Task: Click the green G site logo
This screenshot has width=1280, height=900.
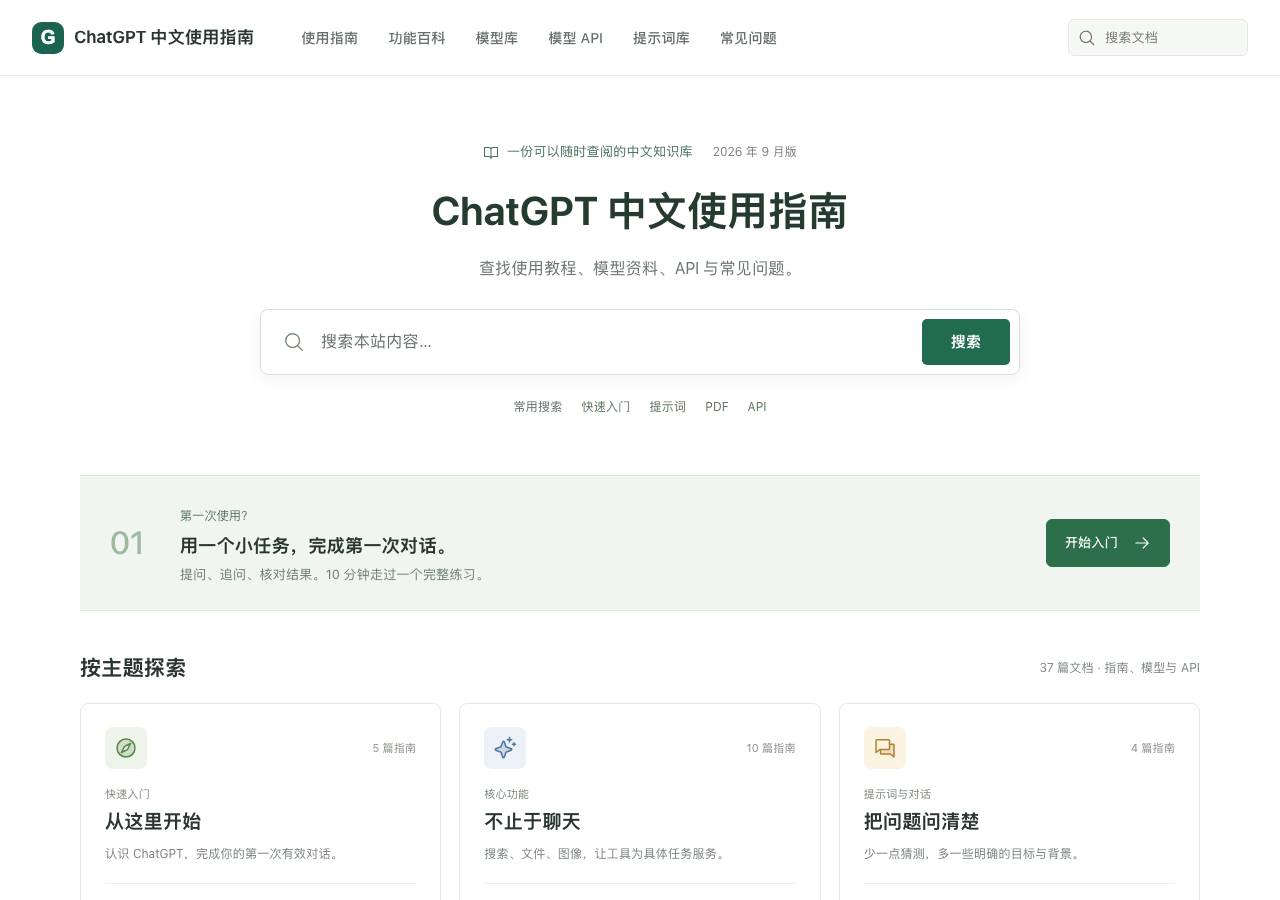Action: pyautogui.click(x=48, y=38)
